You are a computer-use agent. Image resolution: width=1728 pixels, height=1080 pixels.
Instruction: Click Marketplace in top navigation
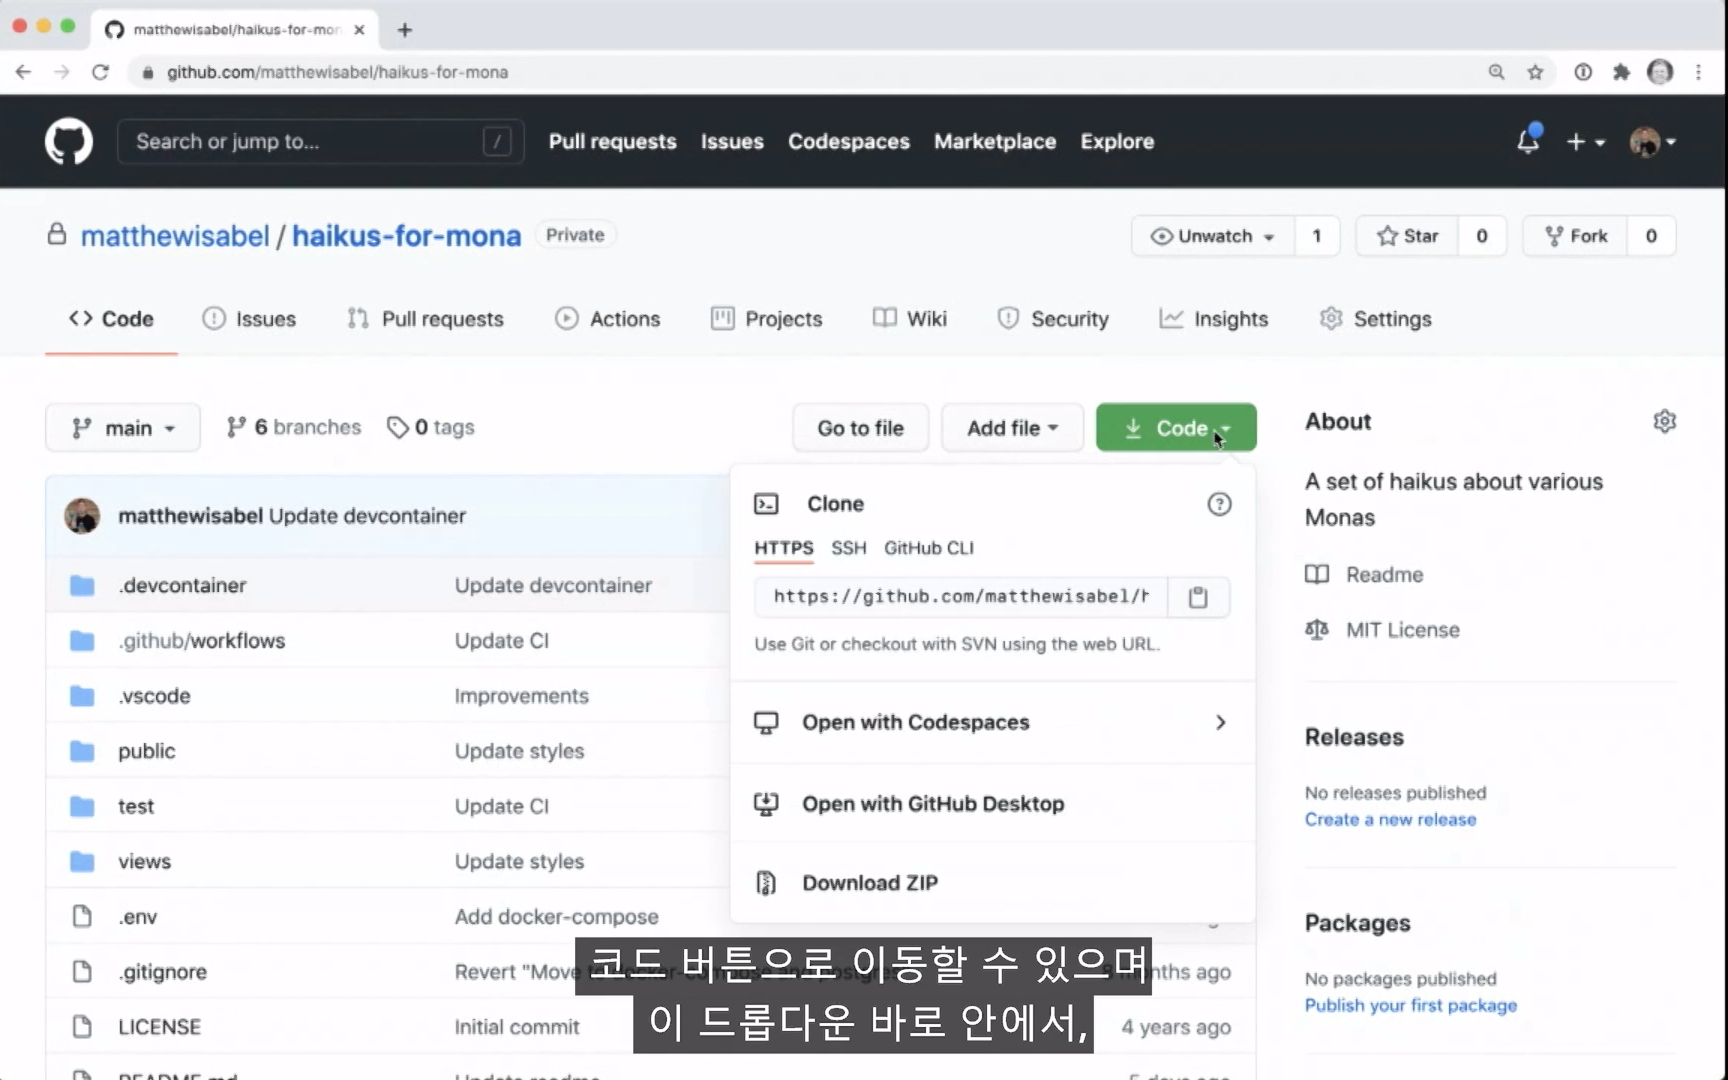995,142
